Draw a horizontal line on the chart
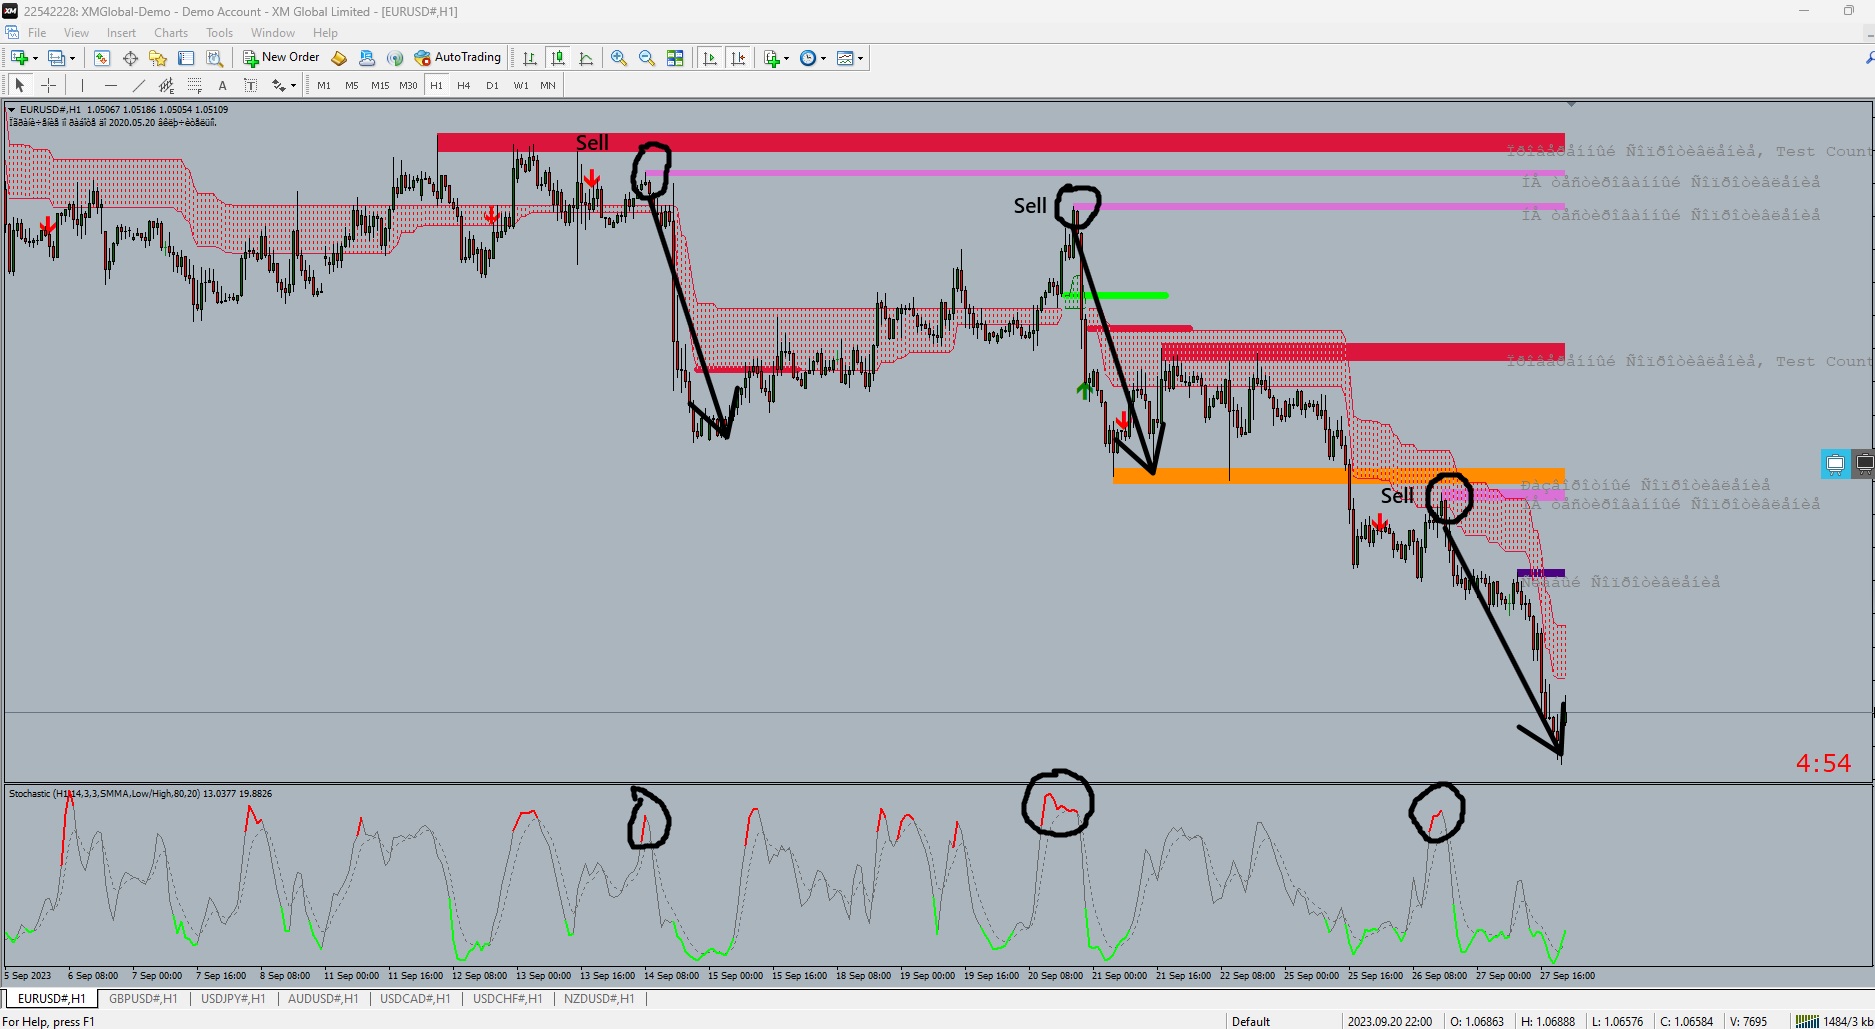The image size is (1875, 1029). 110,85
